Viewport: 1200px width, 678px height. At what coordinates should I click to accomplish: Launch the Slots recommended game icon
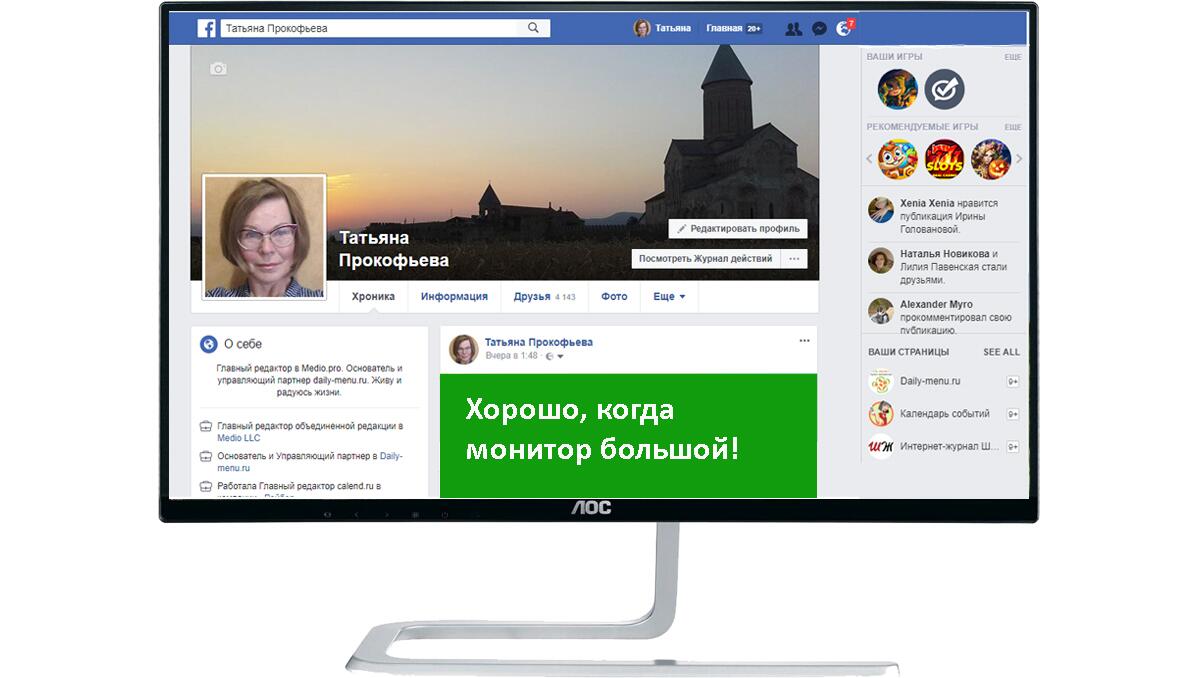click(944, 158)
